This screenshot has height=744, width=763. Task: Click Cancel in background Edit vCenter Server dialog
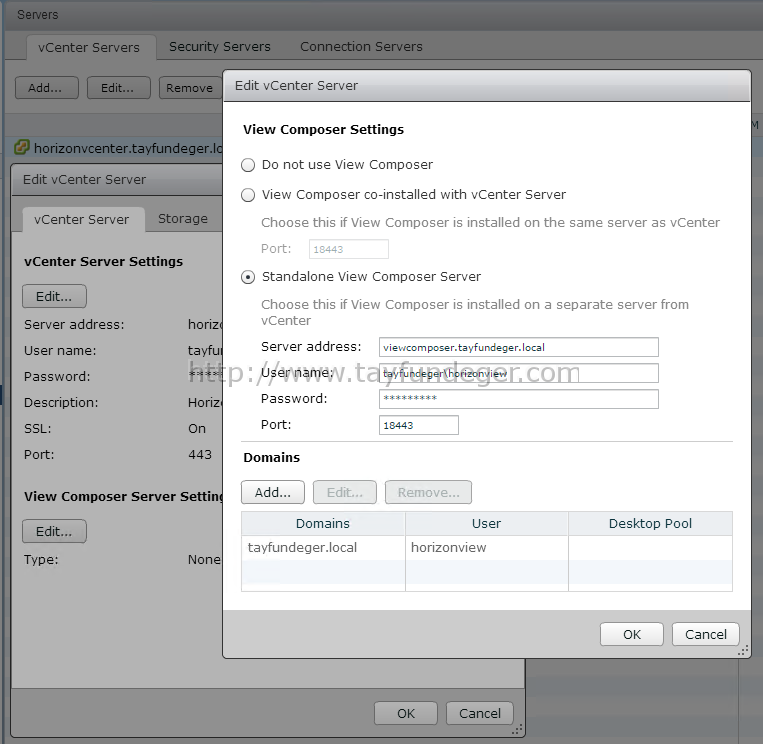[480, 713]
